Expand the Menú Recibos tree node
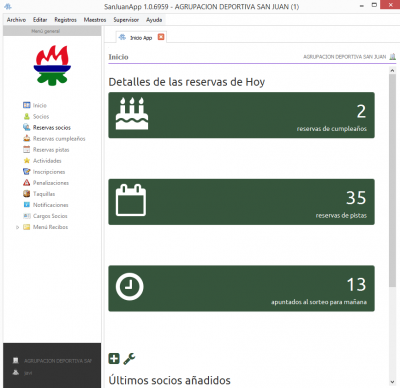Viewport: 400px width, 388px height. click(x=17, y=227)
